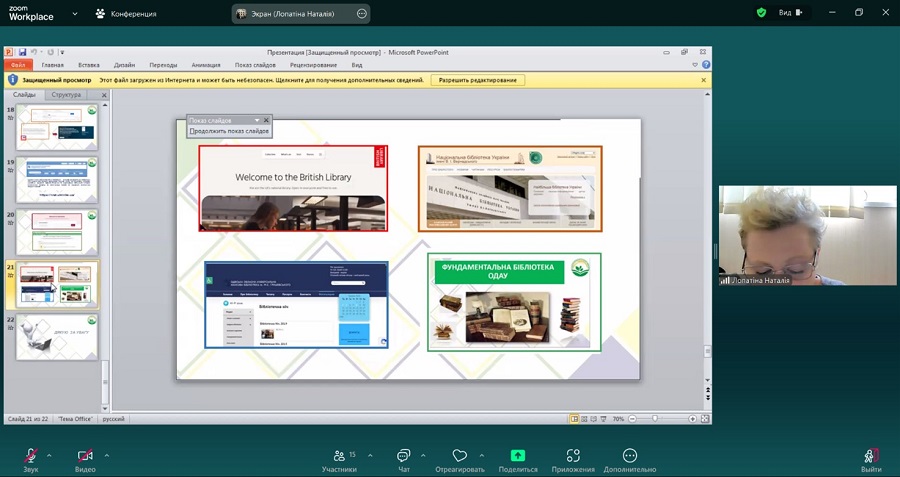The image size is (900, 477).
Task: Switch to Normal view in the status bar
Action: click(575, 419)
